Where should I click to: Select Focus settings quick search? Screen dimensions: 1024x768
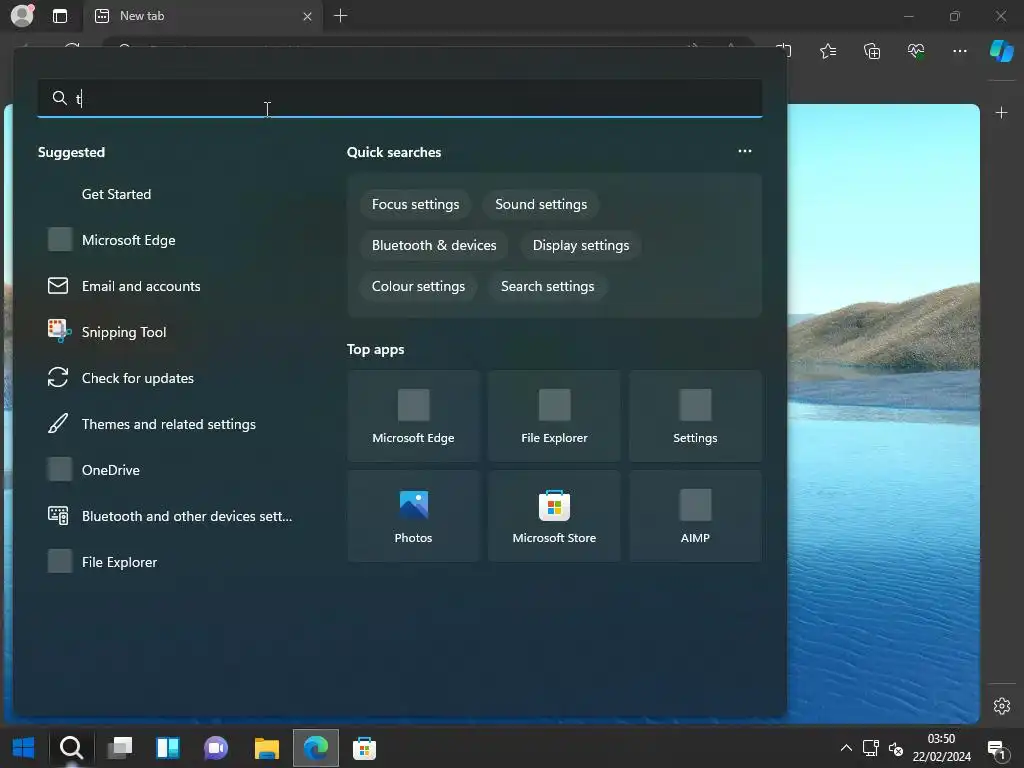pos(415,204)
